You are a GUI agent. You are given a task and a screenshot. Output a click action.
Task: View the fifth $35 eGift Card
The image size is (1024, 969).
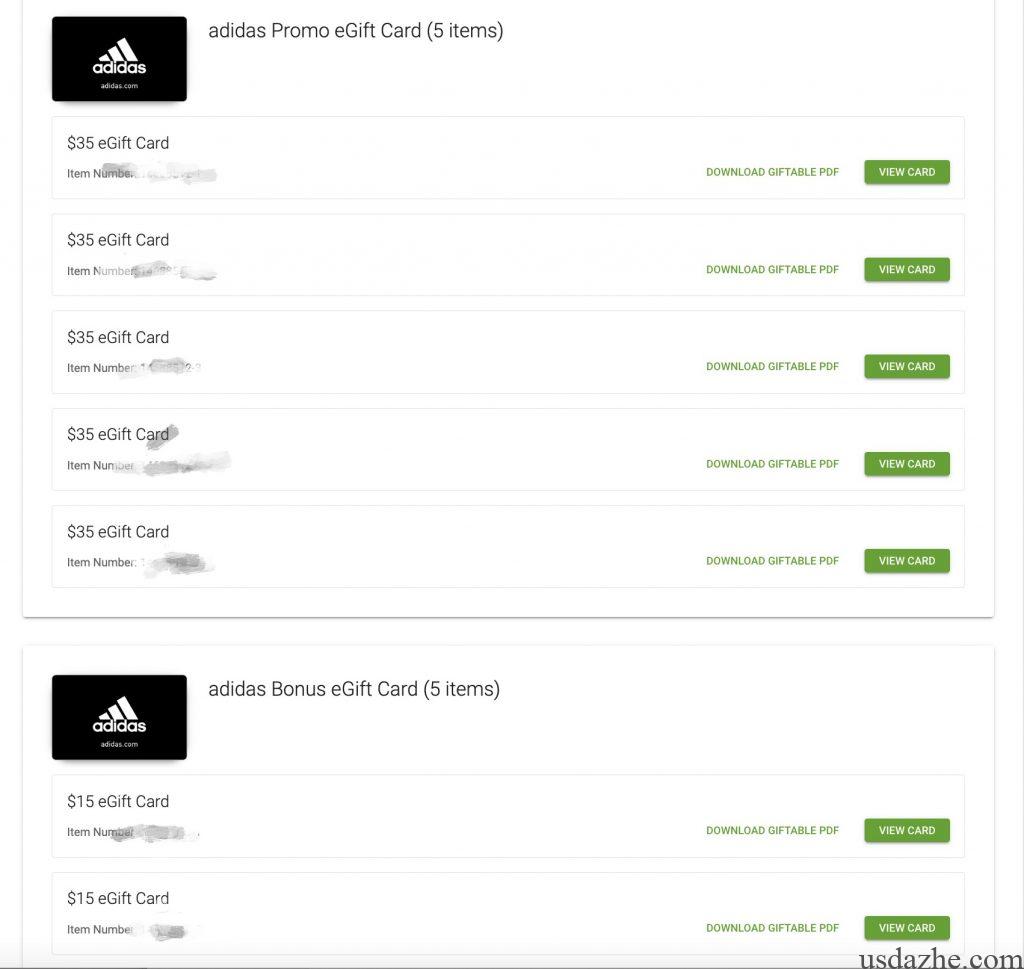coord(906,561)
